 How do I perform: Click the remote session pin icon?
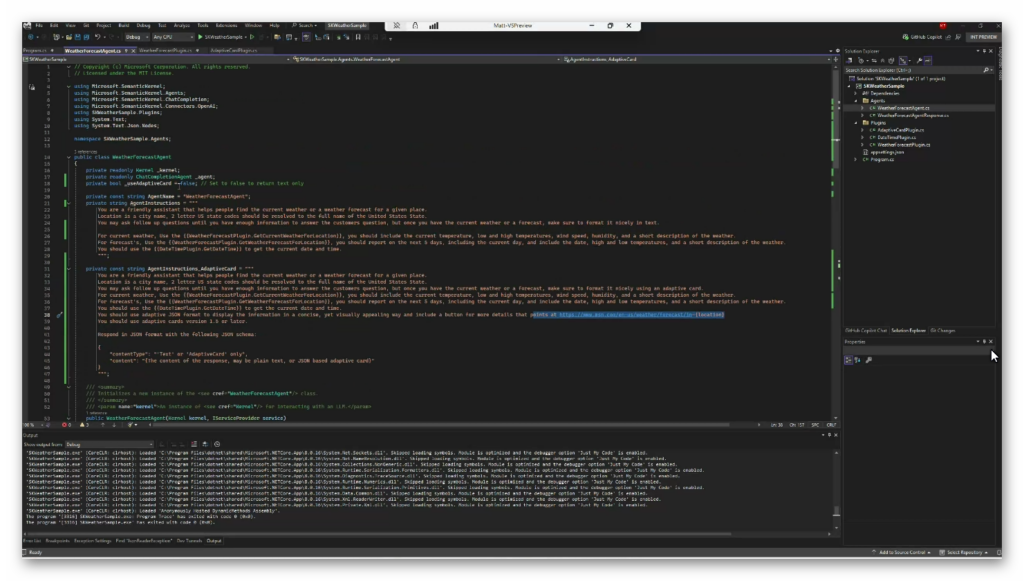tap(396, 25)
